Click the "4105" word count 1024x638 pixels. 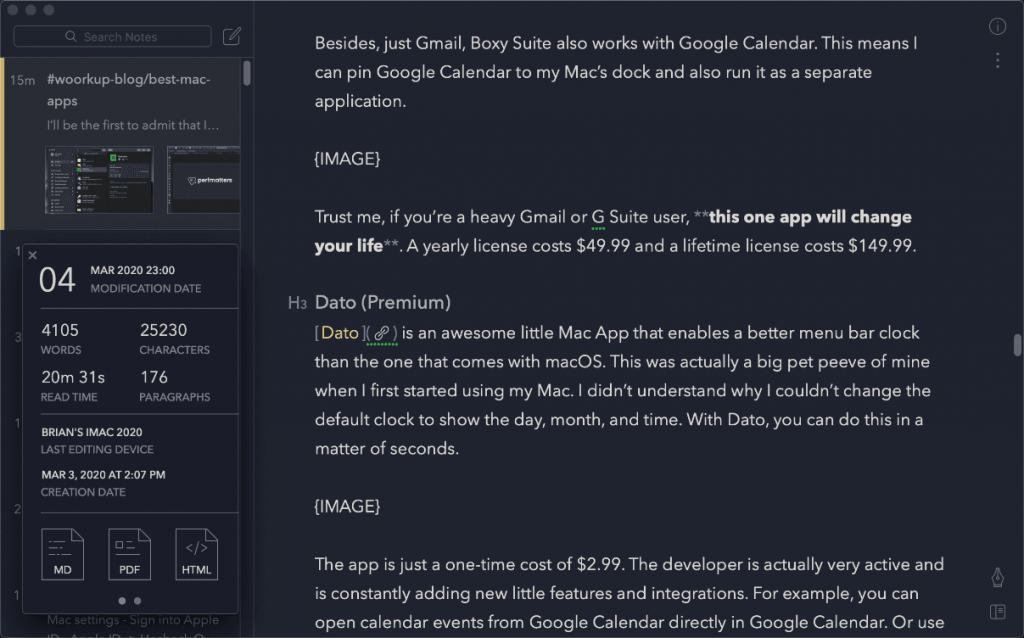pyautogui.click(x=60, y=330)
